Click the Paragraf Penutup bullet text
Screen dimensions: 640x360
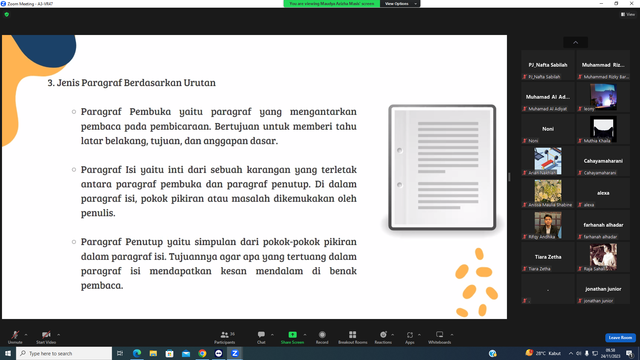[218, 263]
